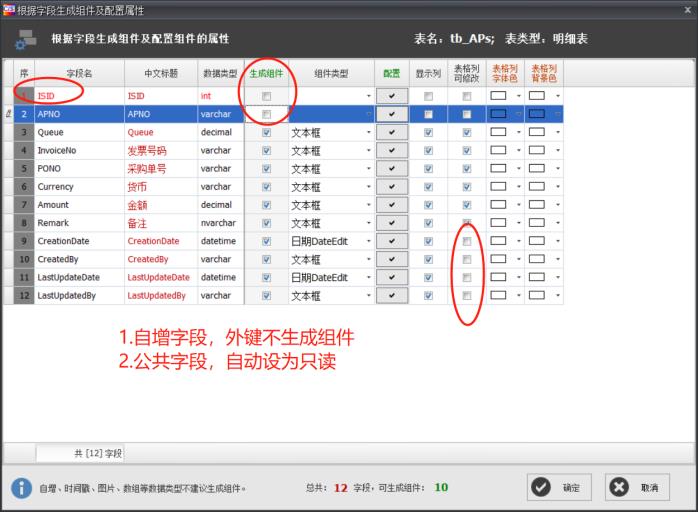Image resolution: width=698 pixels, height=513 pixels.
Task: Click the app icon in title bar
Action: coord(8,9)
